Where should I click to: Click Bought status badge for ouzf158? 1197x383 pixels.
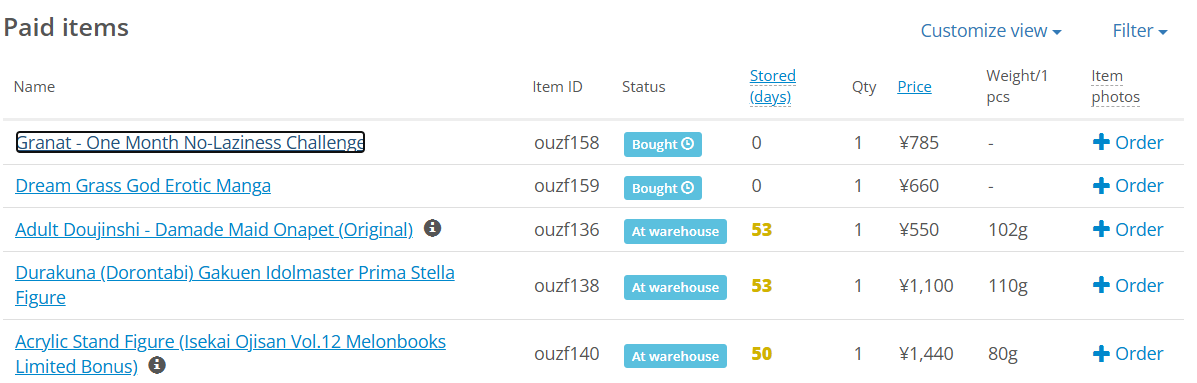point(663,144)
